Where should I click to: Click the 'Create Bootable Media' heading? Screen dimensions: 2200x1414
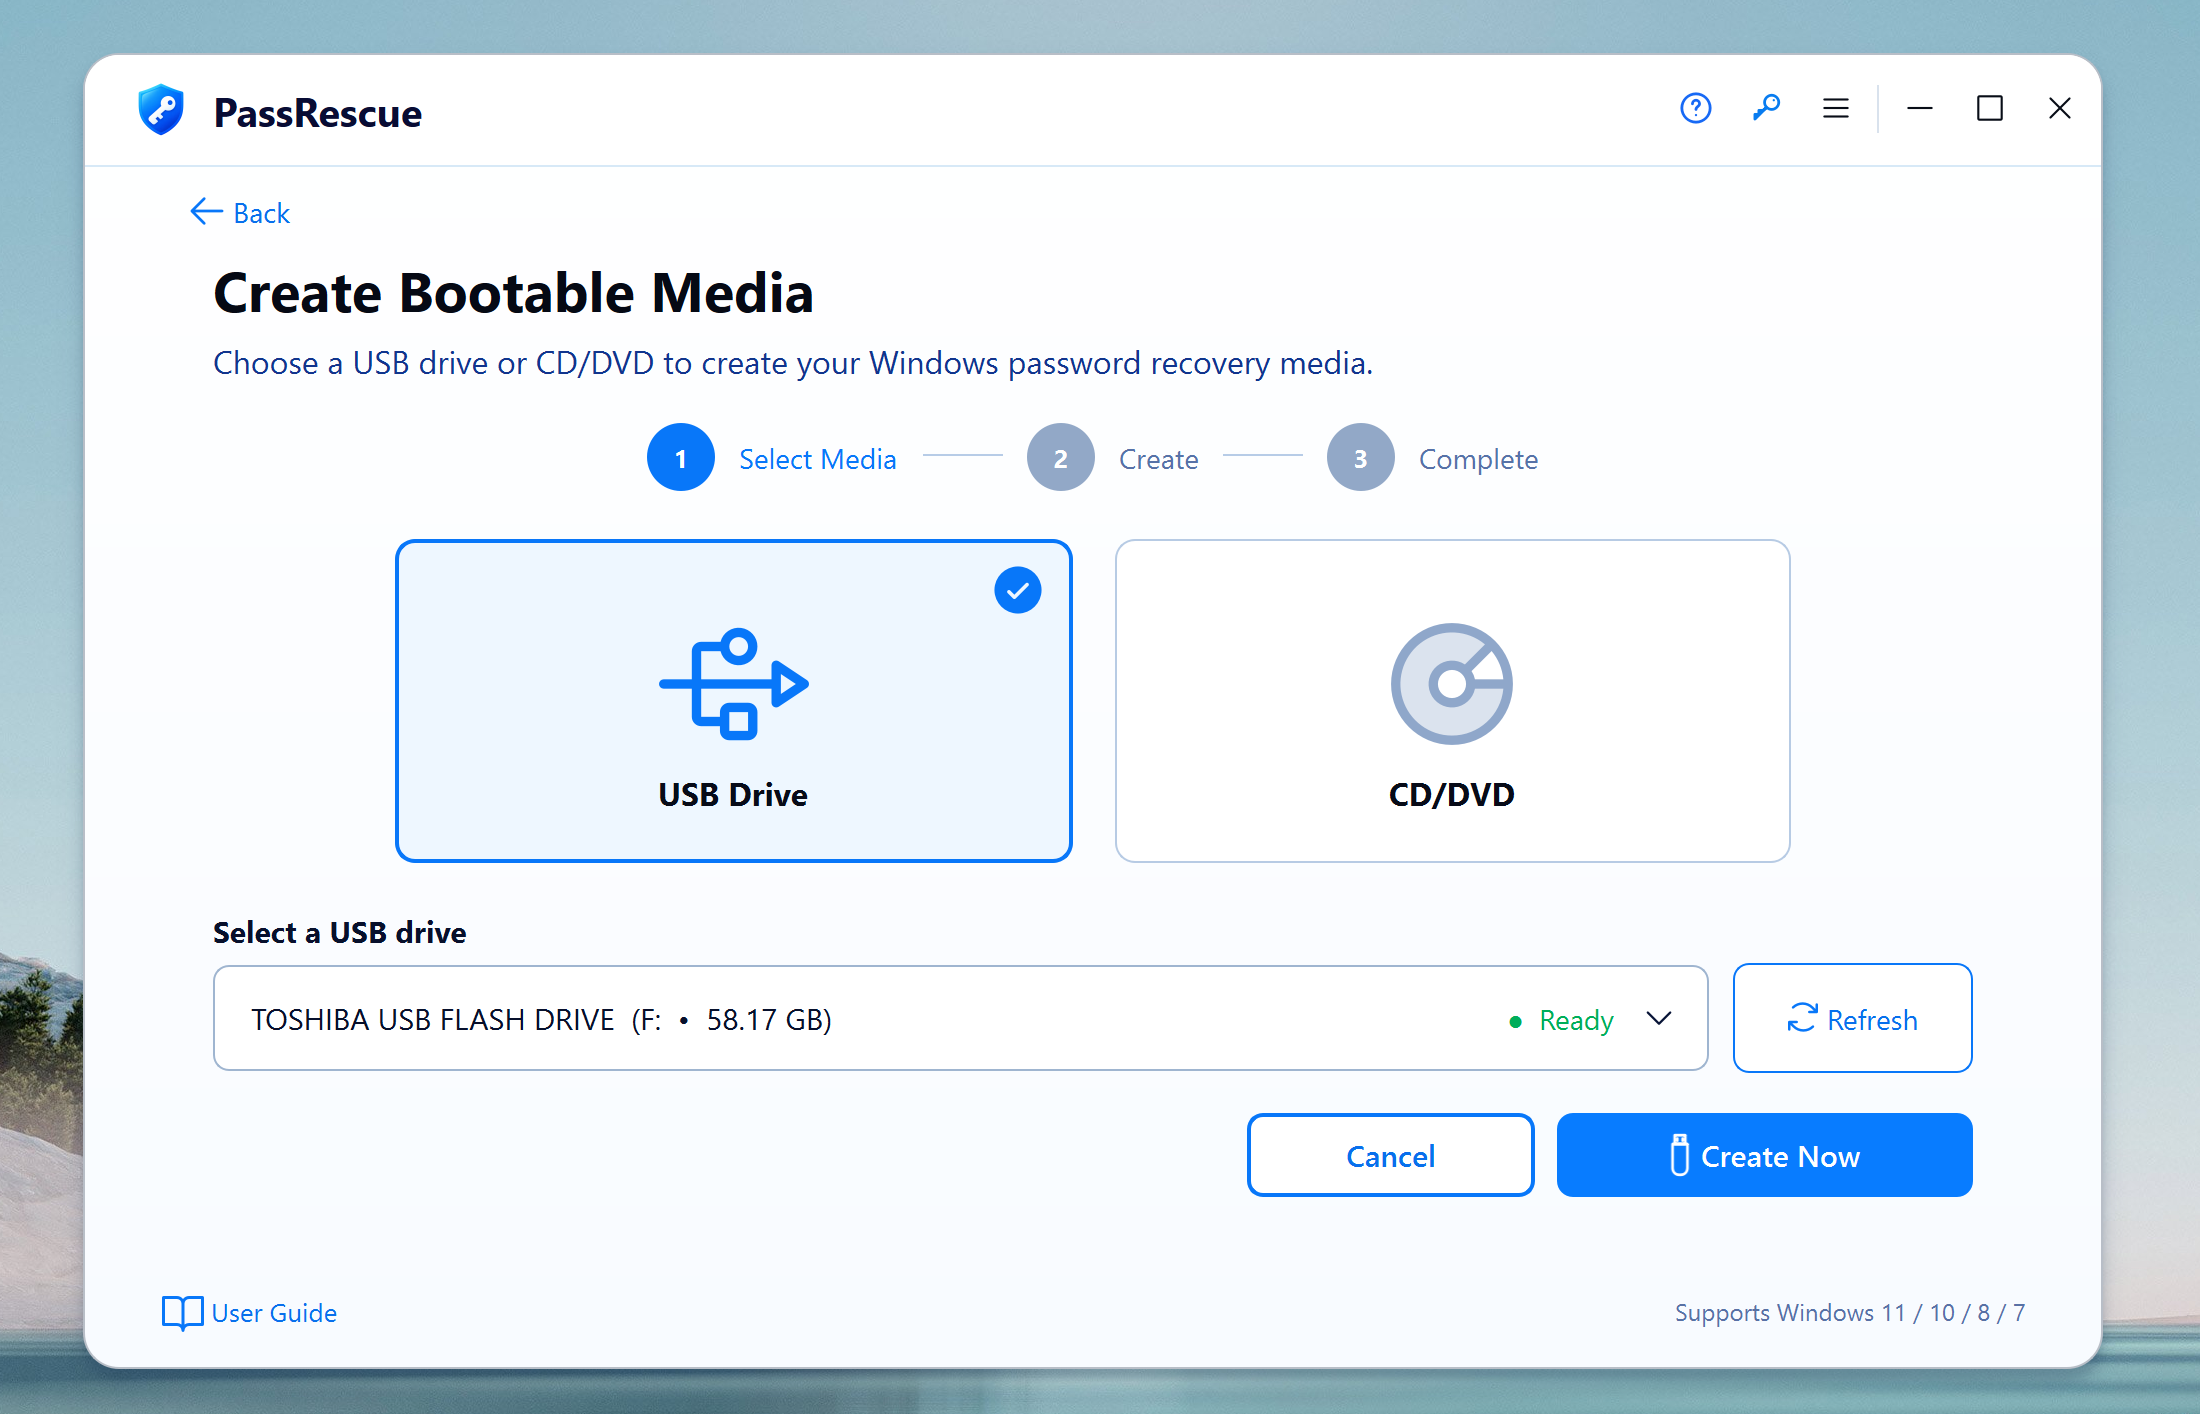click(x=513, y=293)
